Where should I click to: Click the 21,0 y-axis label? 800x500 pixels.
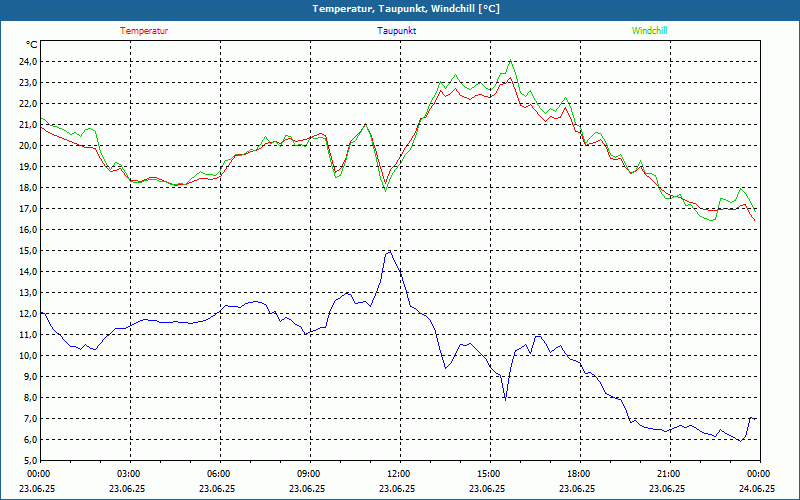coord(29,124)
